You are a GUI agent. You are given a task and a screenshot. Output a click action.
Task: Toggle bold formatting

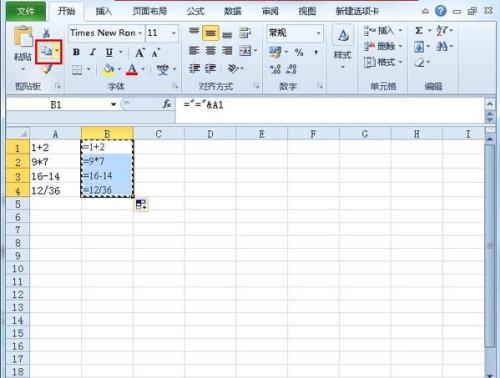coord(76,52)
